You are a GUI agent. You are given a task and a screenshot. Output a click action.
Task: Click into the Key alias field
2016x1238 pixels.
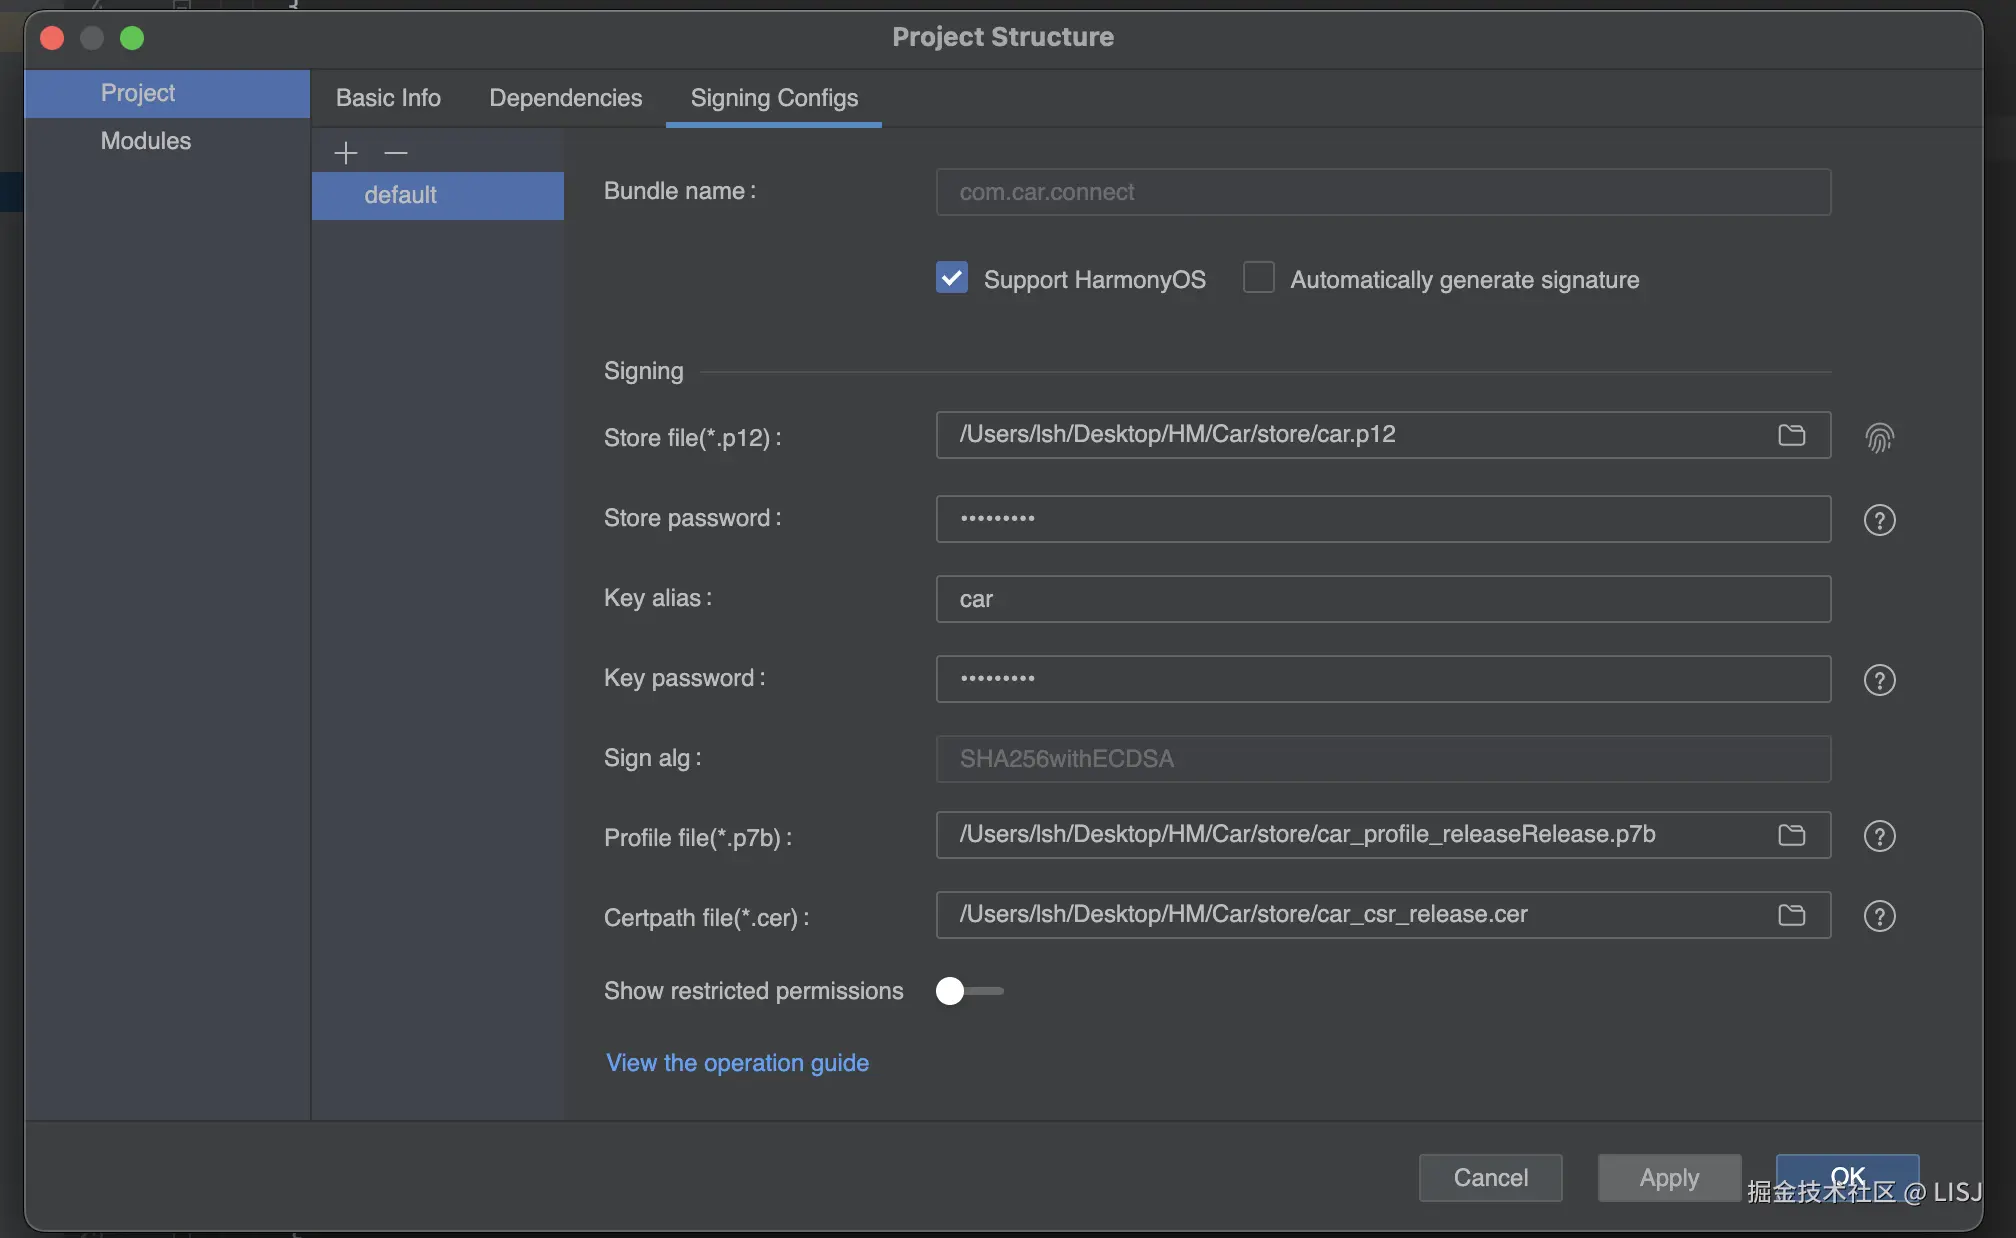[1382, 599]
